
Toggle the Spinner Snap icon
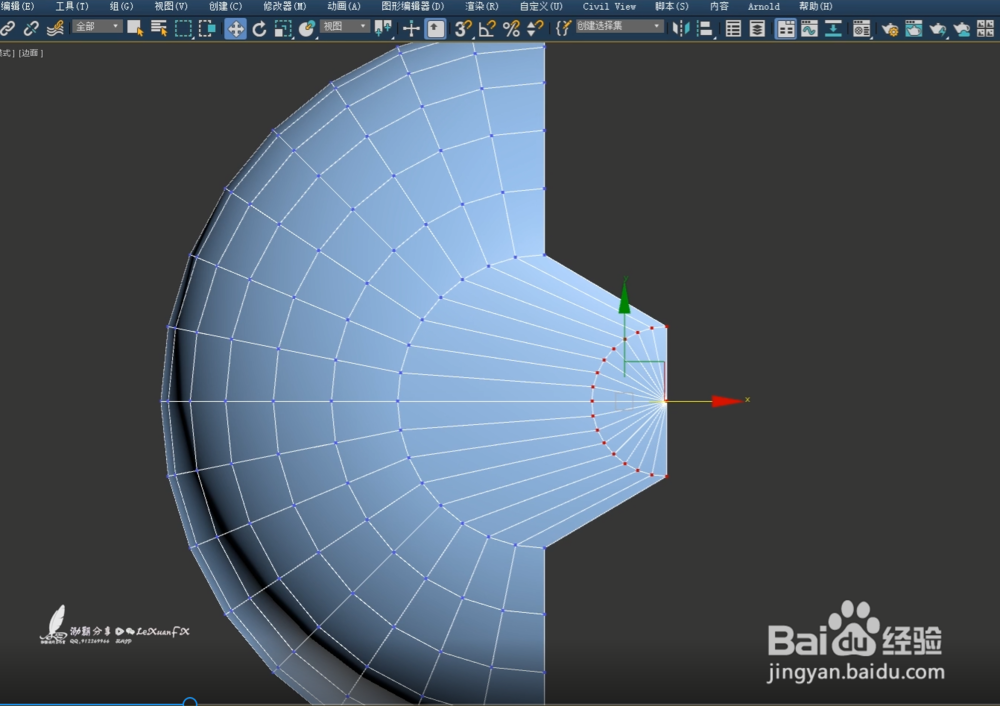pyautogui.click(x=535, y=28)
